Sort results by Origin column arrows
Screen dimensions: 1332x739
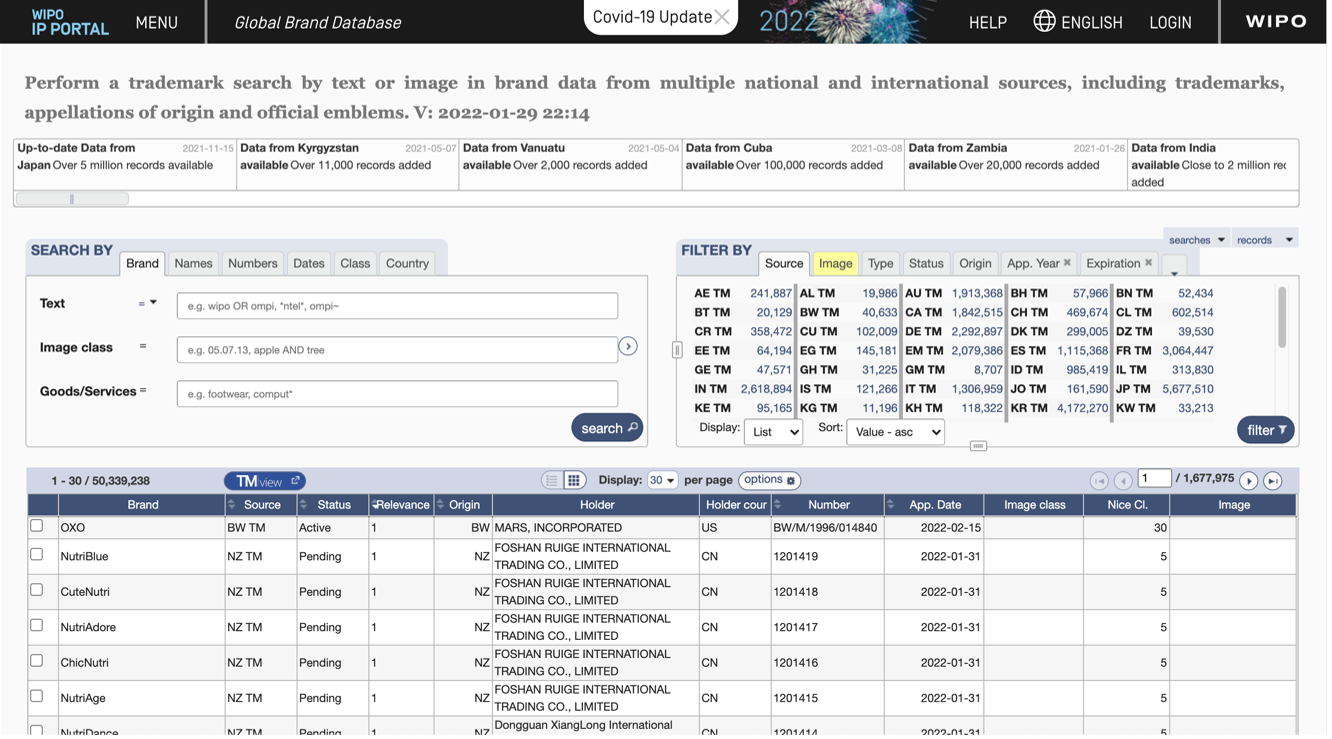[x=442, y=506]
